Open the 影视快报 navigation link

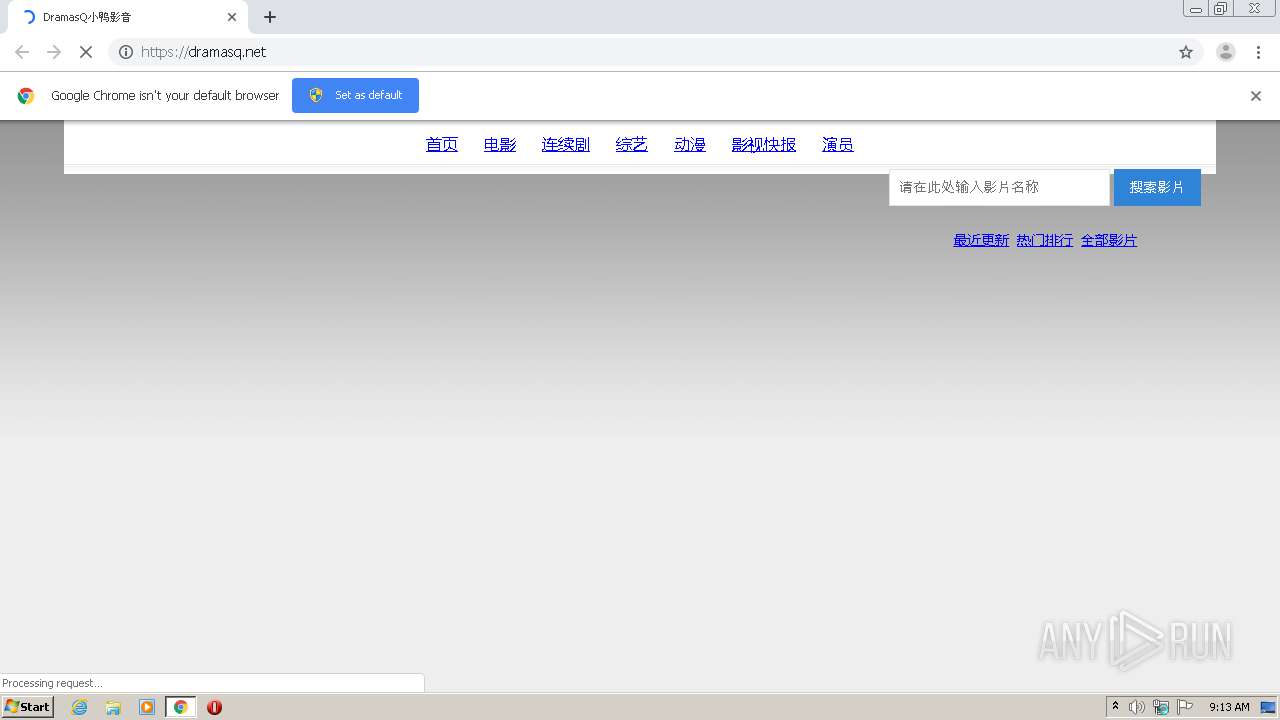coord(764,145)
